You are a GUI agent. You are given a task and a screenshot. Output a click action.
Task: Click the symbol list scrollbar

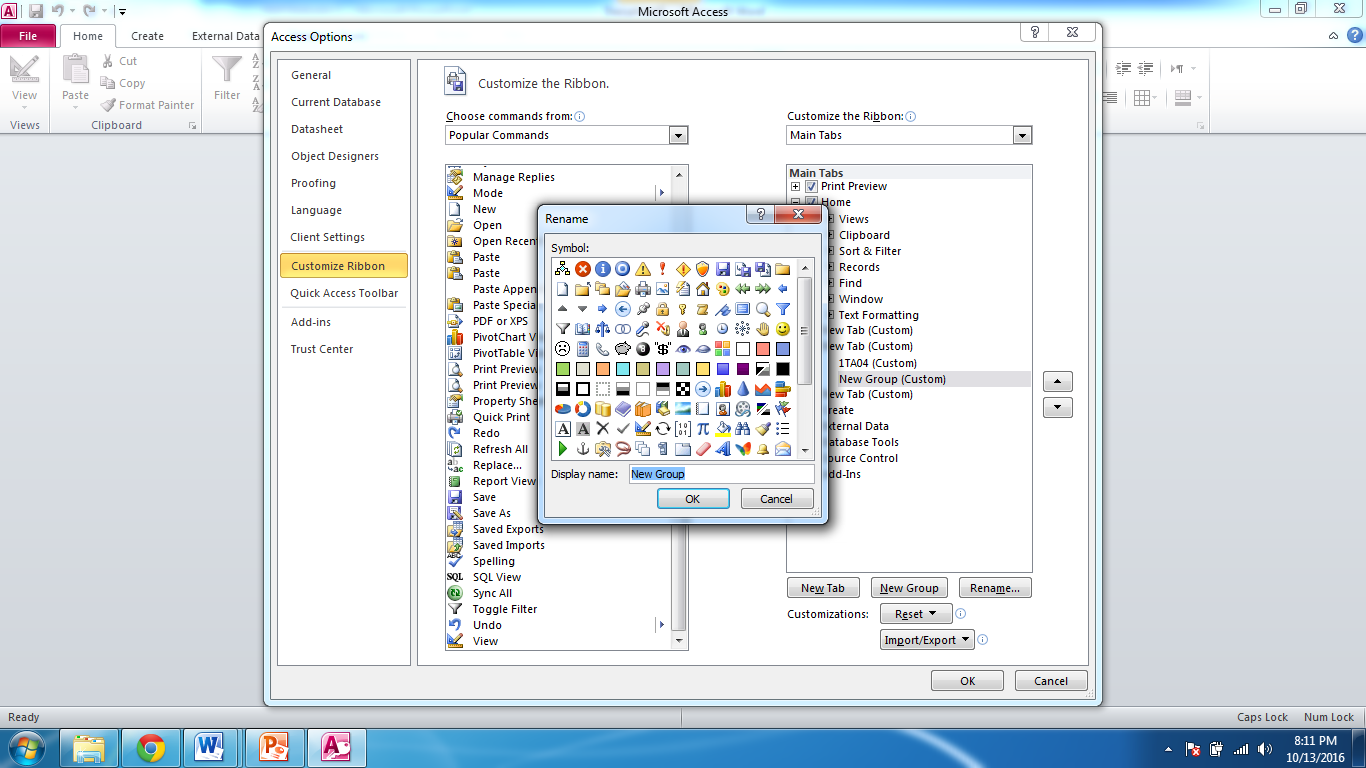click(x=806, y=359)
